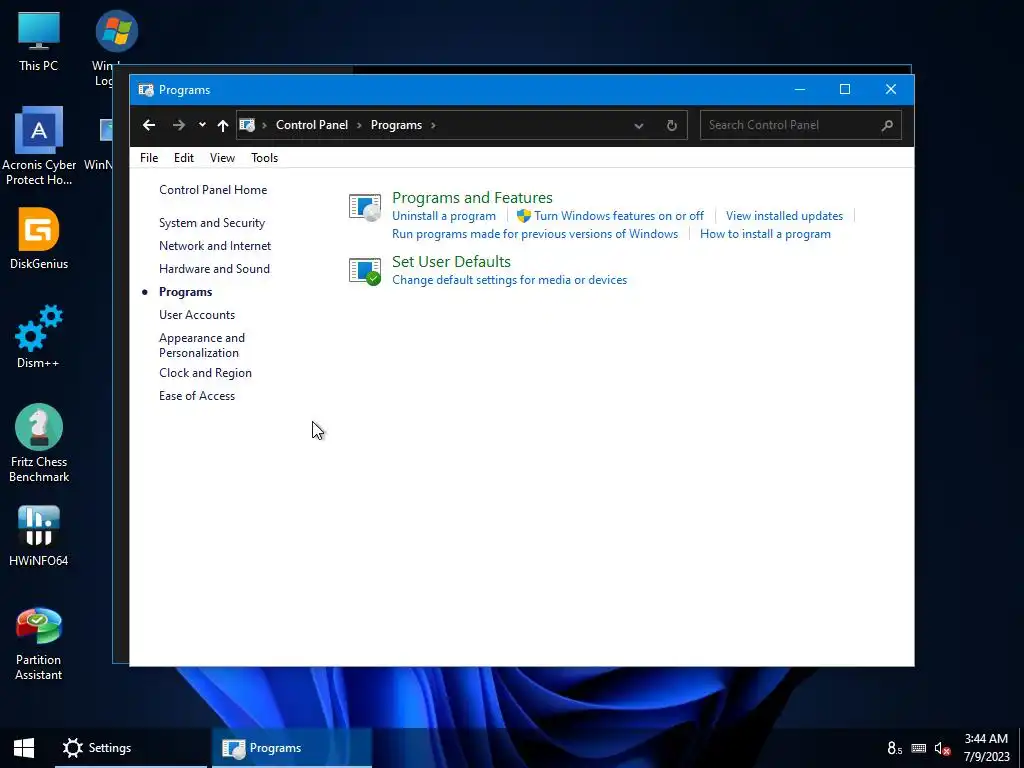The image size is (1024, 768).
Task: Expand the address bar history dropdown
Action: point(639,125)
